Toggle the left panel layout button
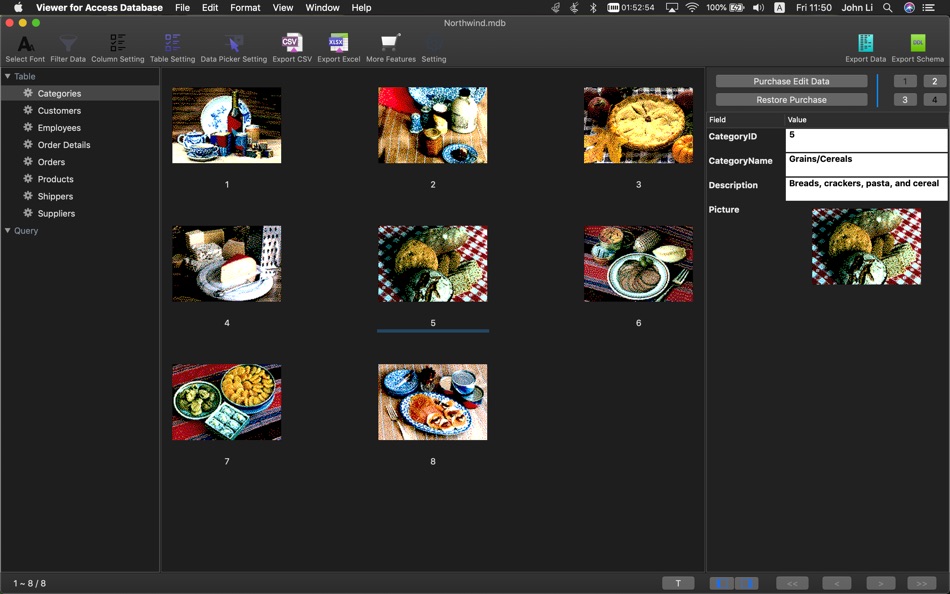The image size is (950, 594). coord(721,583)
